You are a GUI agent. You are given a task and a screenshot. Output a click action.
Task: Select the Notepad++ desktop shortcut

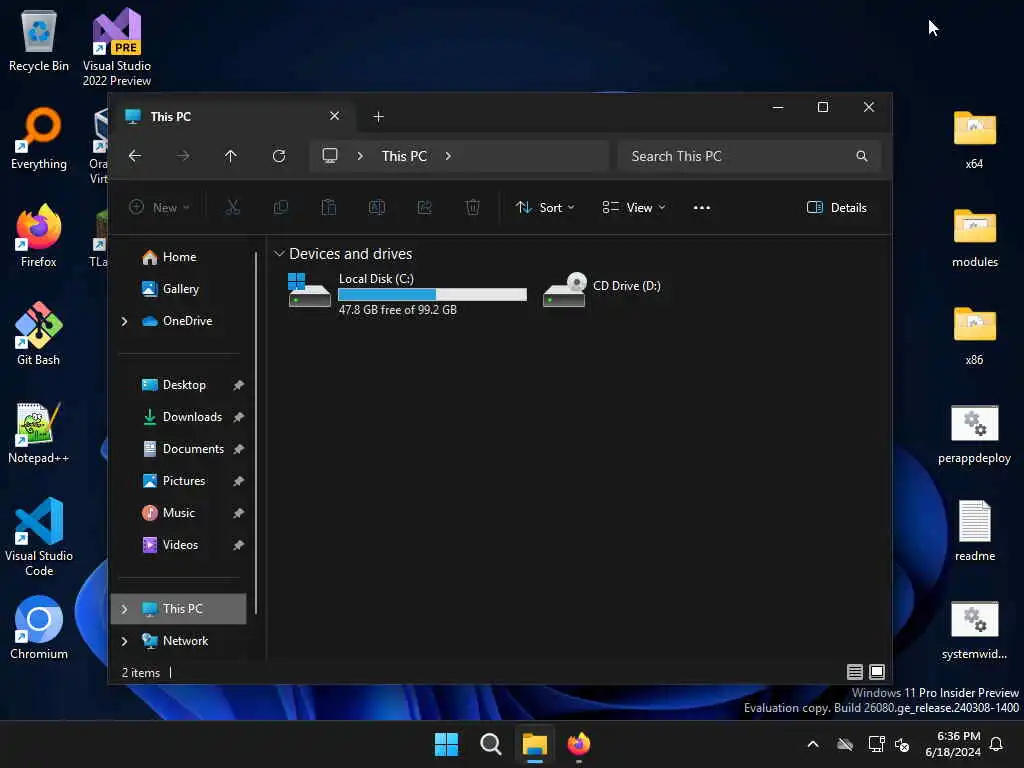(39, 432)
